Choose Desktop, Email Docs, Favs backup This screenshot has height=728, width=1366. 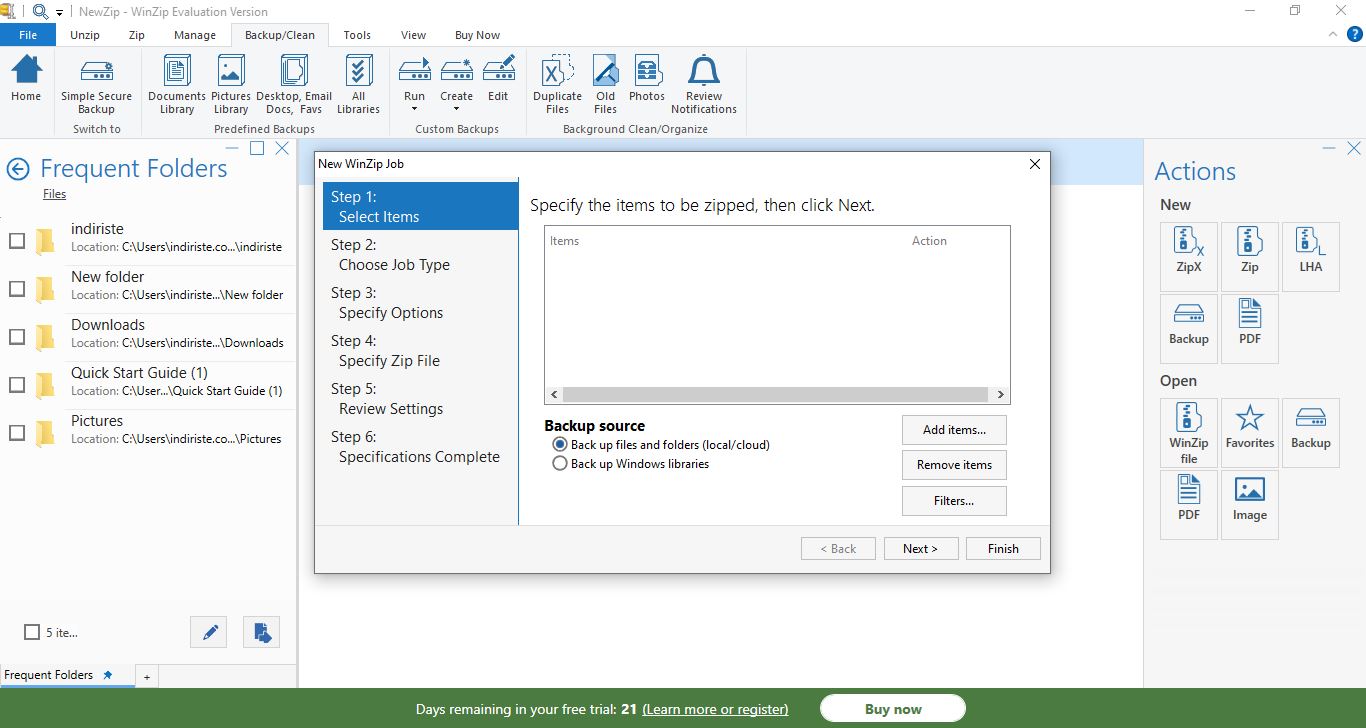click(x=294, y=86)
